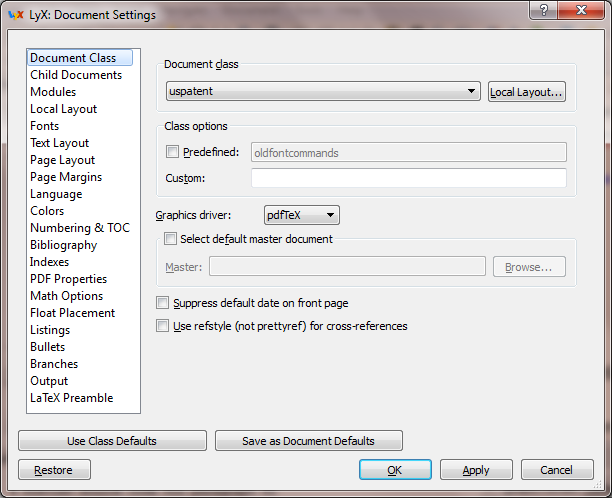Select the Colors settings section
The height and width of the screenshot is (498, 612).
47,211
